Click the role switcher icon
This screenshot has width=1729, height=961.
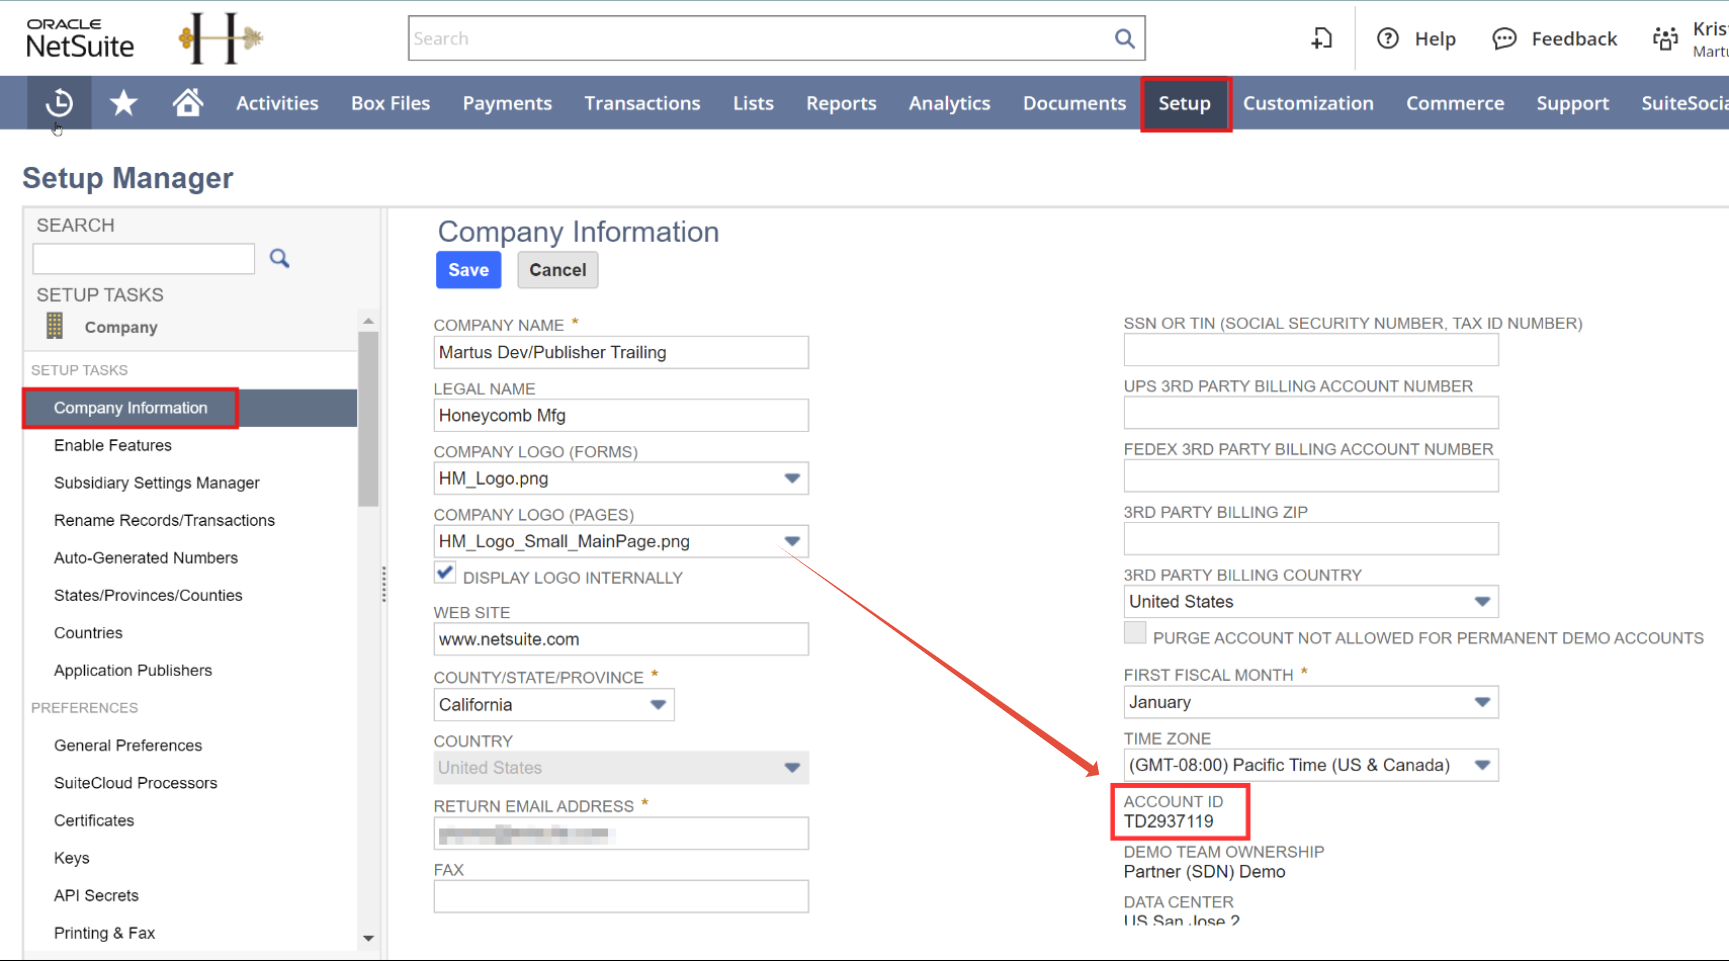point(1666,38)
